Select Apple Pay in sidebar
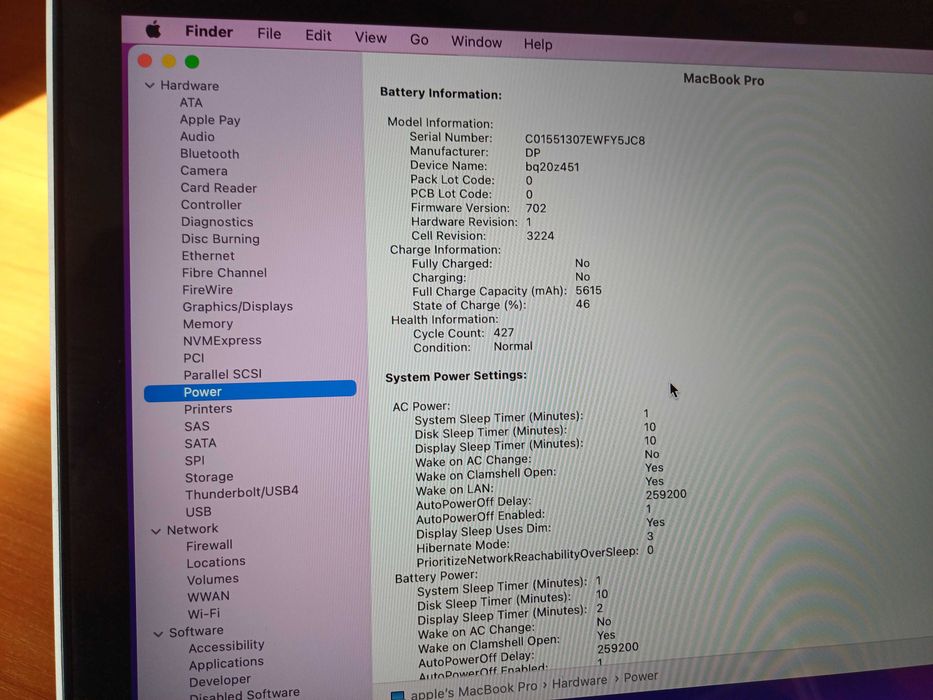 pyautogui.click(x=210, y=120)
